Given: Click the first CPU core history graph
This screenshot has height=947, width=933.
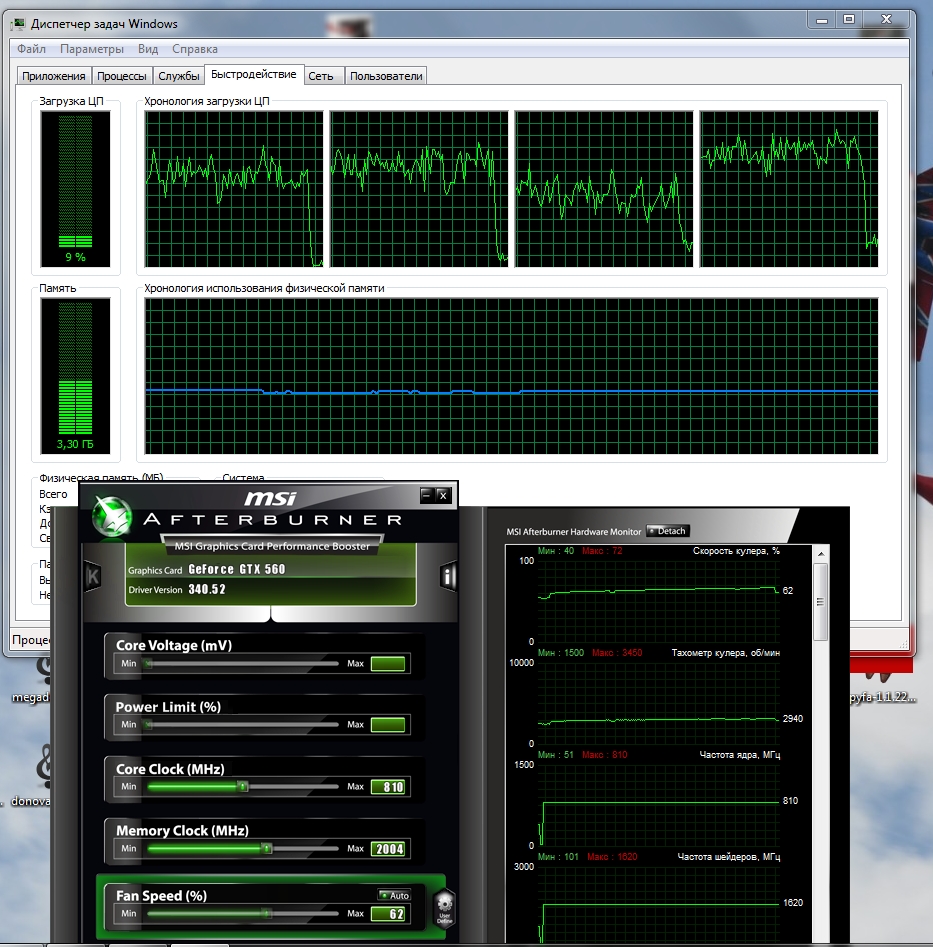Looking at the screenshot, I should point(234,188).
